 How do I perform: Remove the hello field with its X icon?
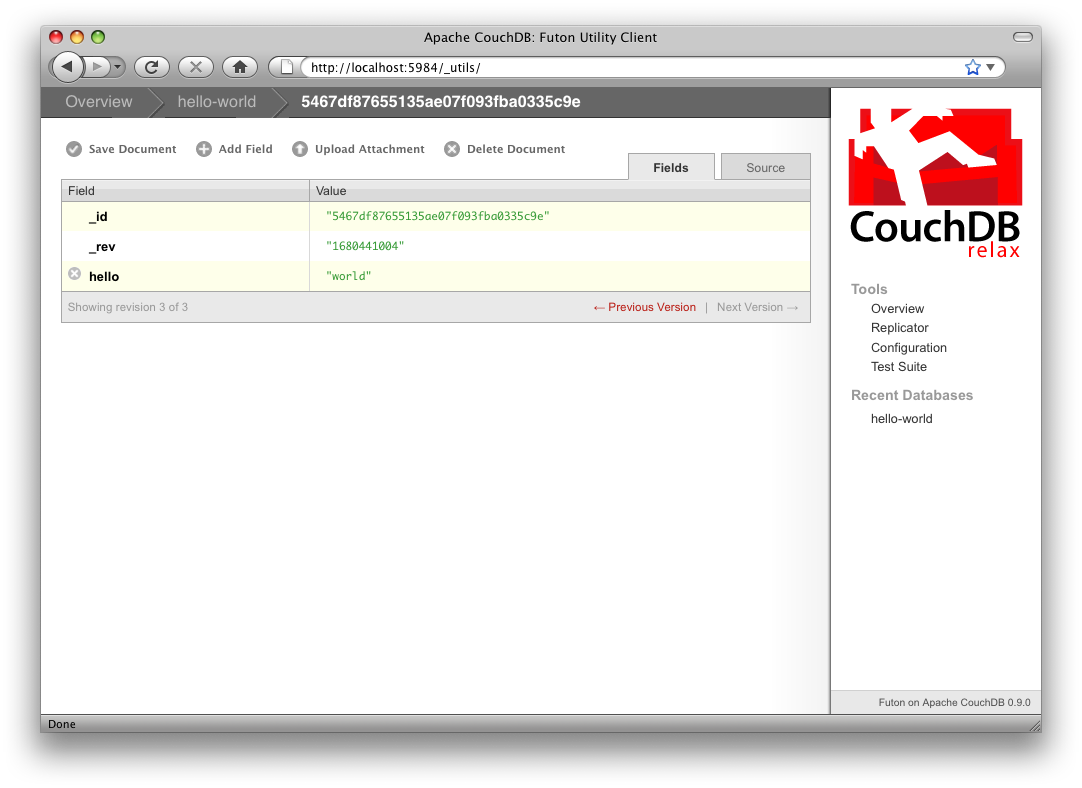tap(75, 274)
